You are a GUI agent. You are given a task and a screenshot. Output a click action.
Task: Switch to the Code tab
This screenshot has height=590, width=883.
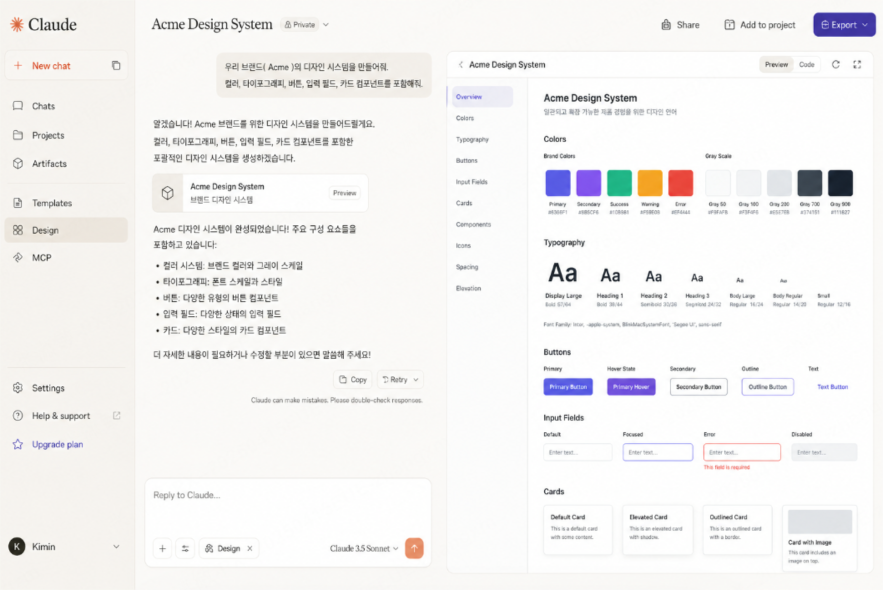pyautogui.click(x=806, y=65)
